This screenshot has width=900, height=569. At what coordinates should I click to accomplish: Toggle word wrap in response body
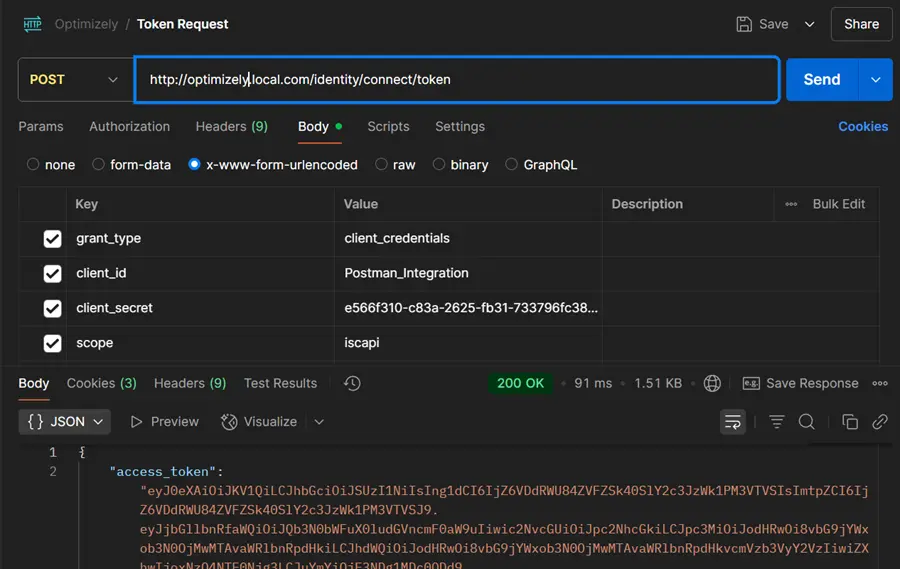click(x=733, y=422)
